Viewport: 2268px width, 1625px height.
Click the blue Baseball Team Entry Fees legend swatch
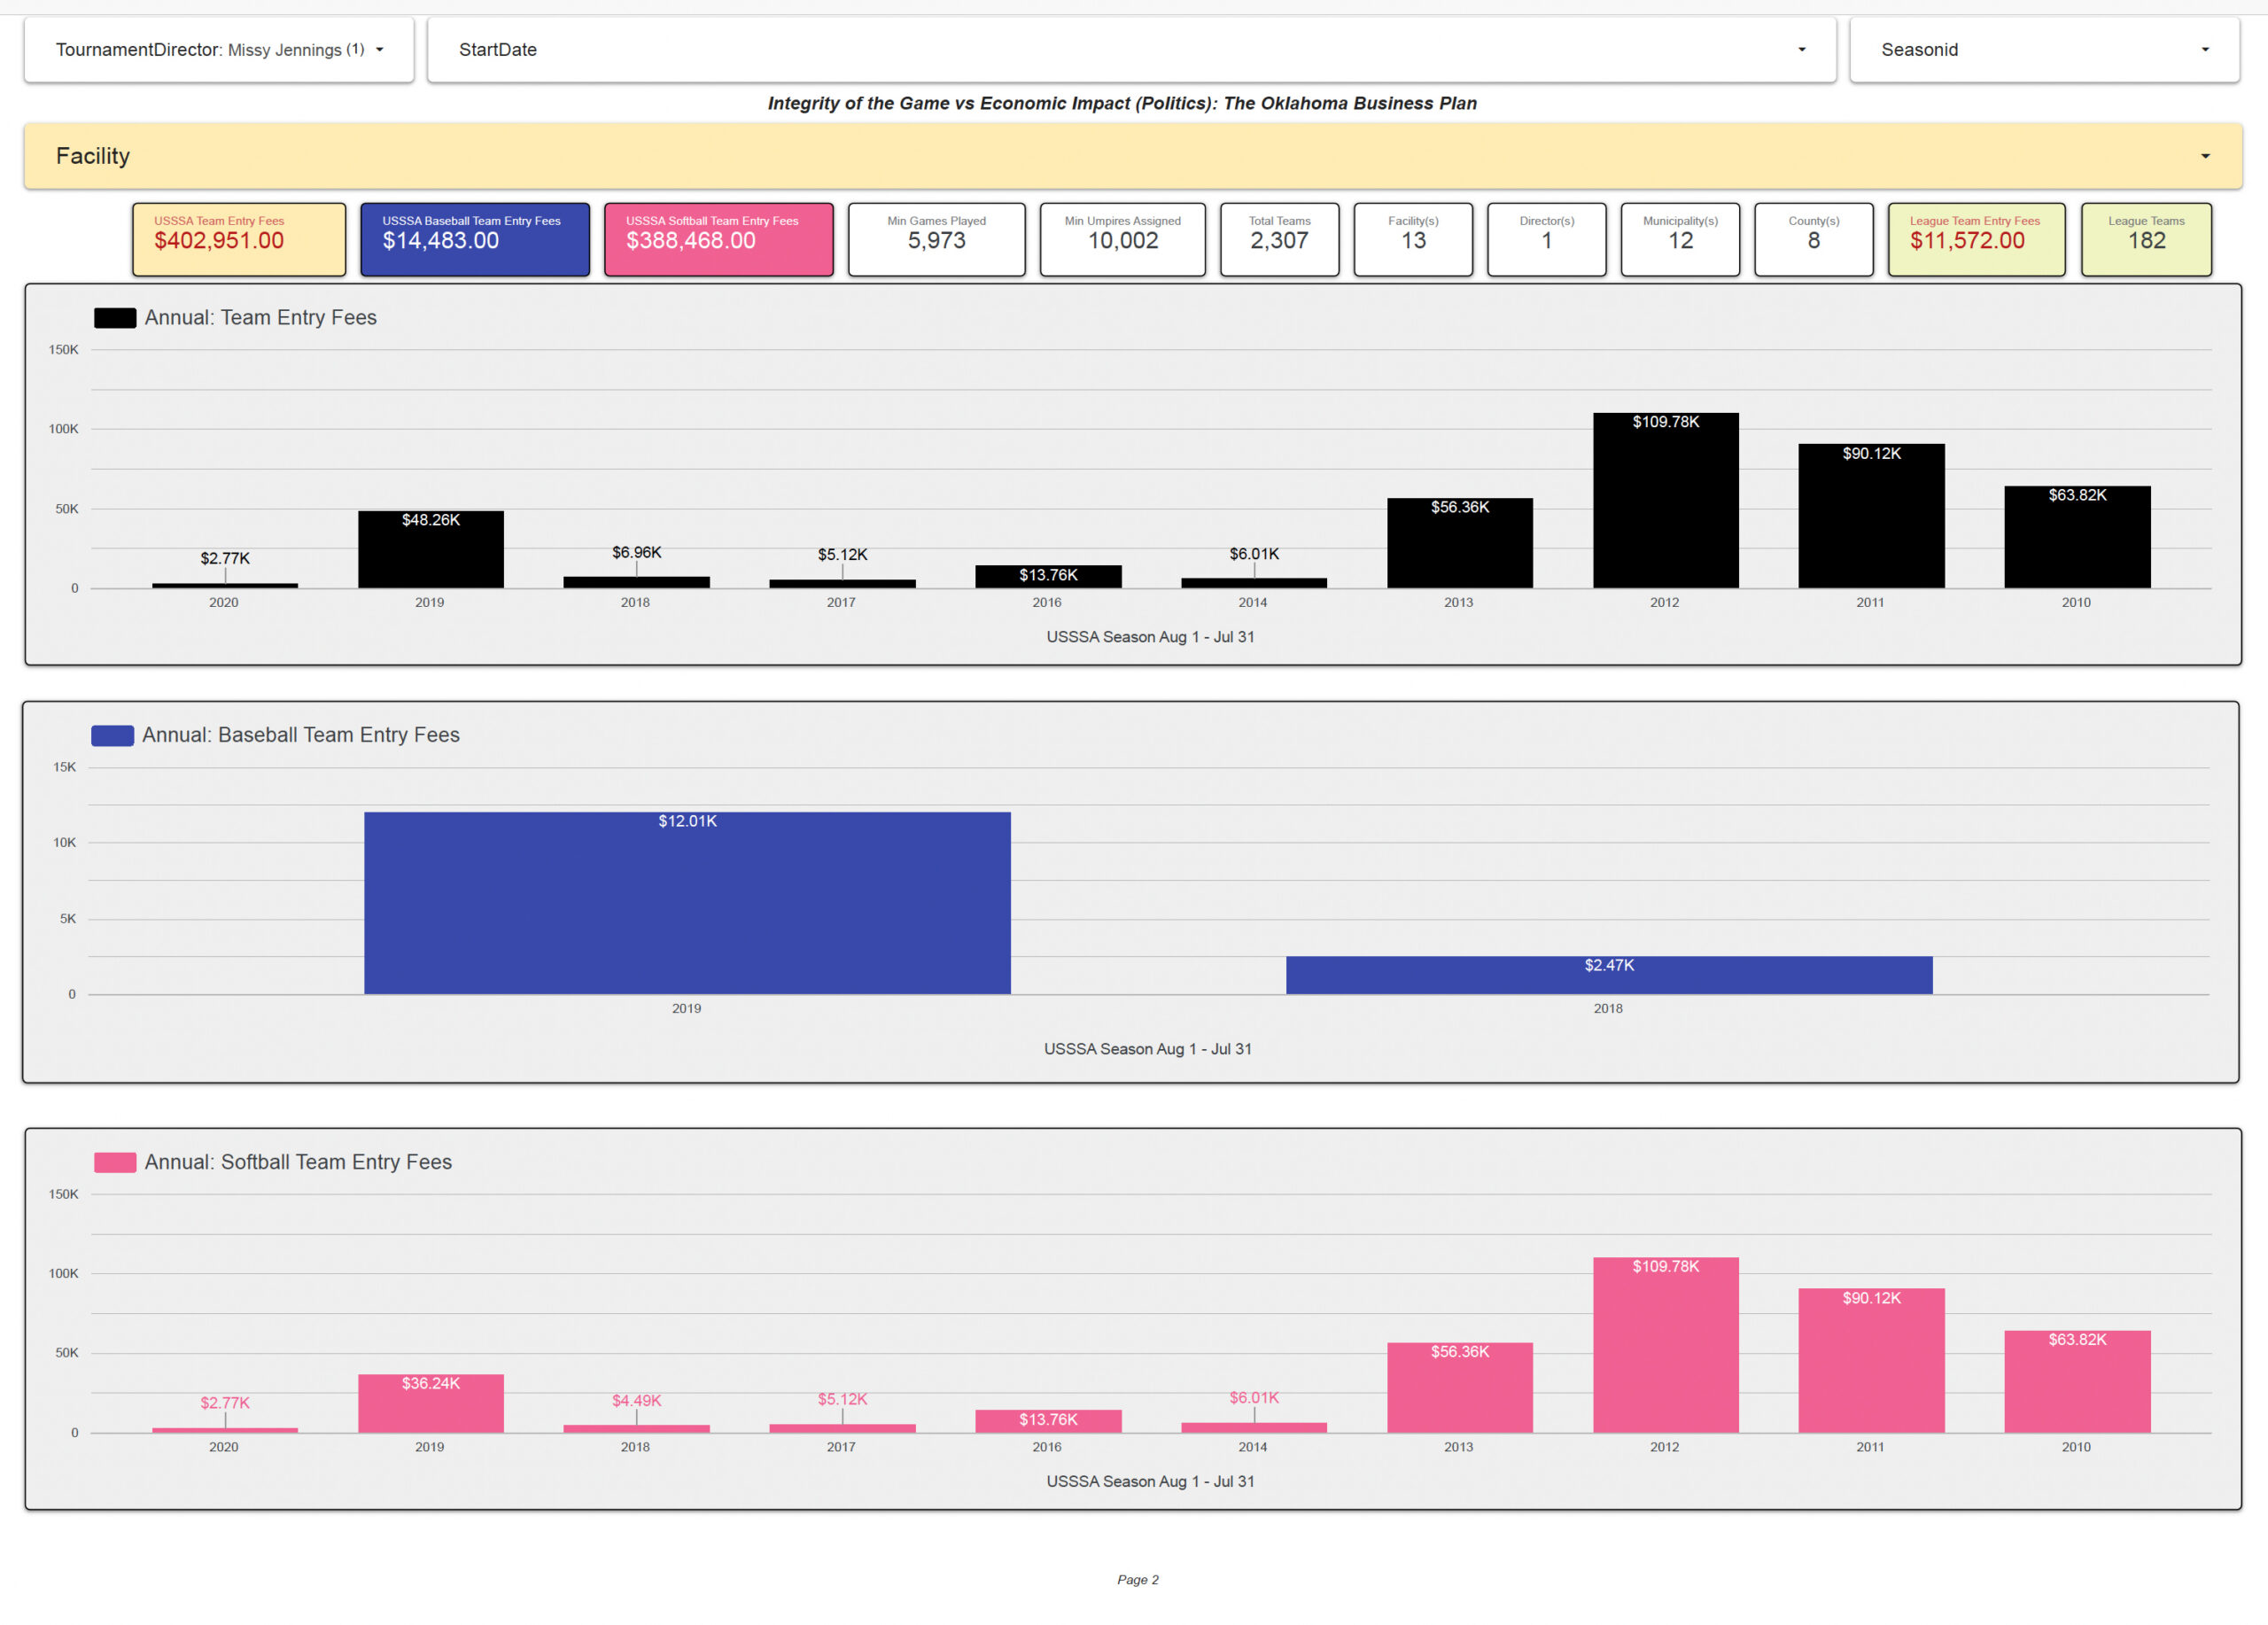[x=112, y=735]
